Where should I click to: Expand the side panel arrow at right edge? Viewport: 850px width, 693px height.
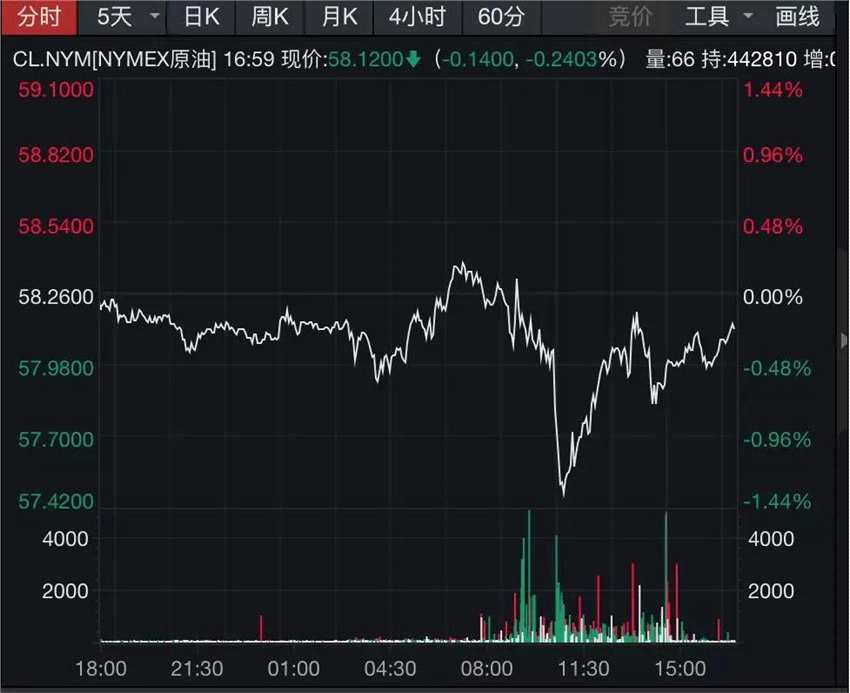(843, 341)
